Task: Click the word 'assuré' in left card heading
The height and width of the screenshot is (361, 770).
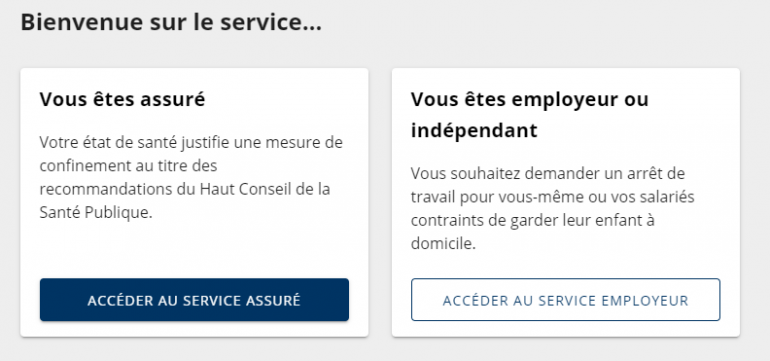Action: pos(172,100)
